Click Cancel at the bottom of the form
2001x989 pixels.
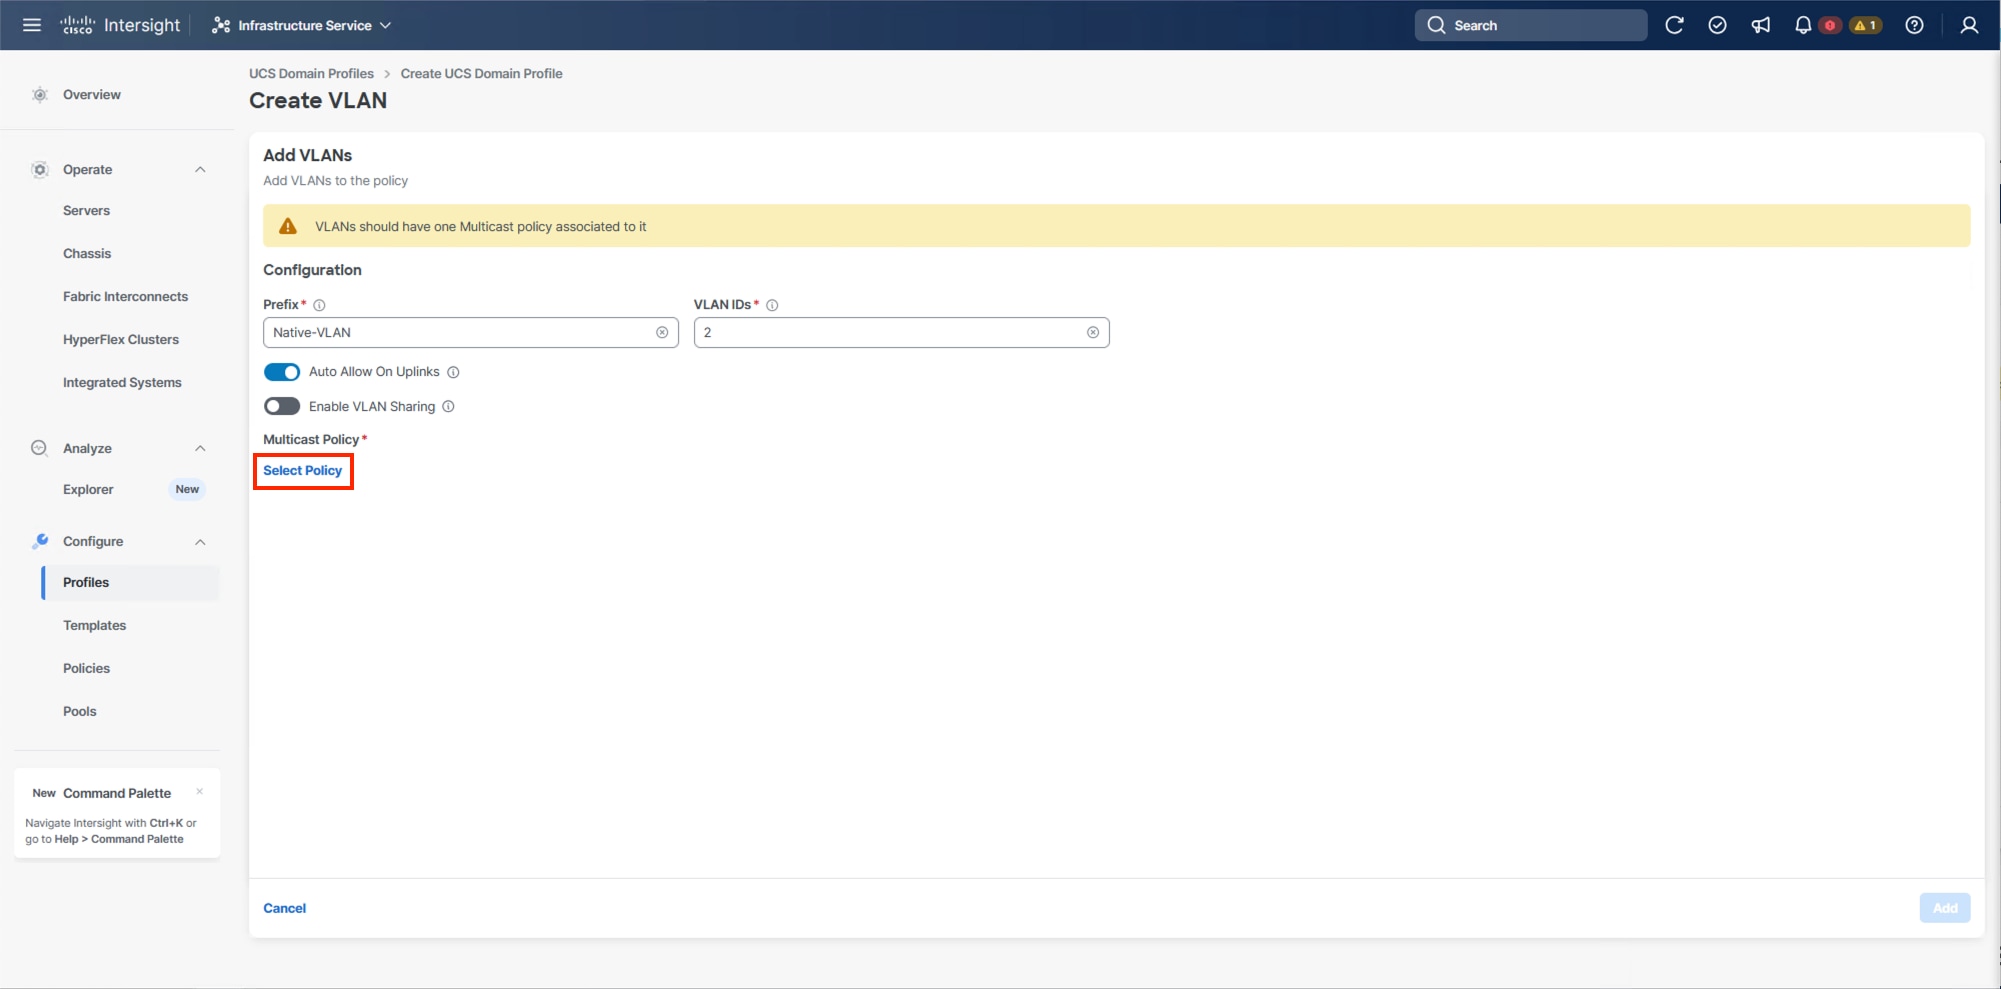(x=284, y=907)
